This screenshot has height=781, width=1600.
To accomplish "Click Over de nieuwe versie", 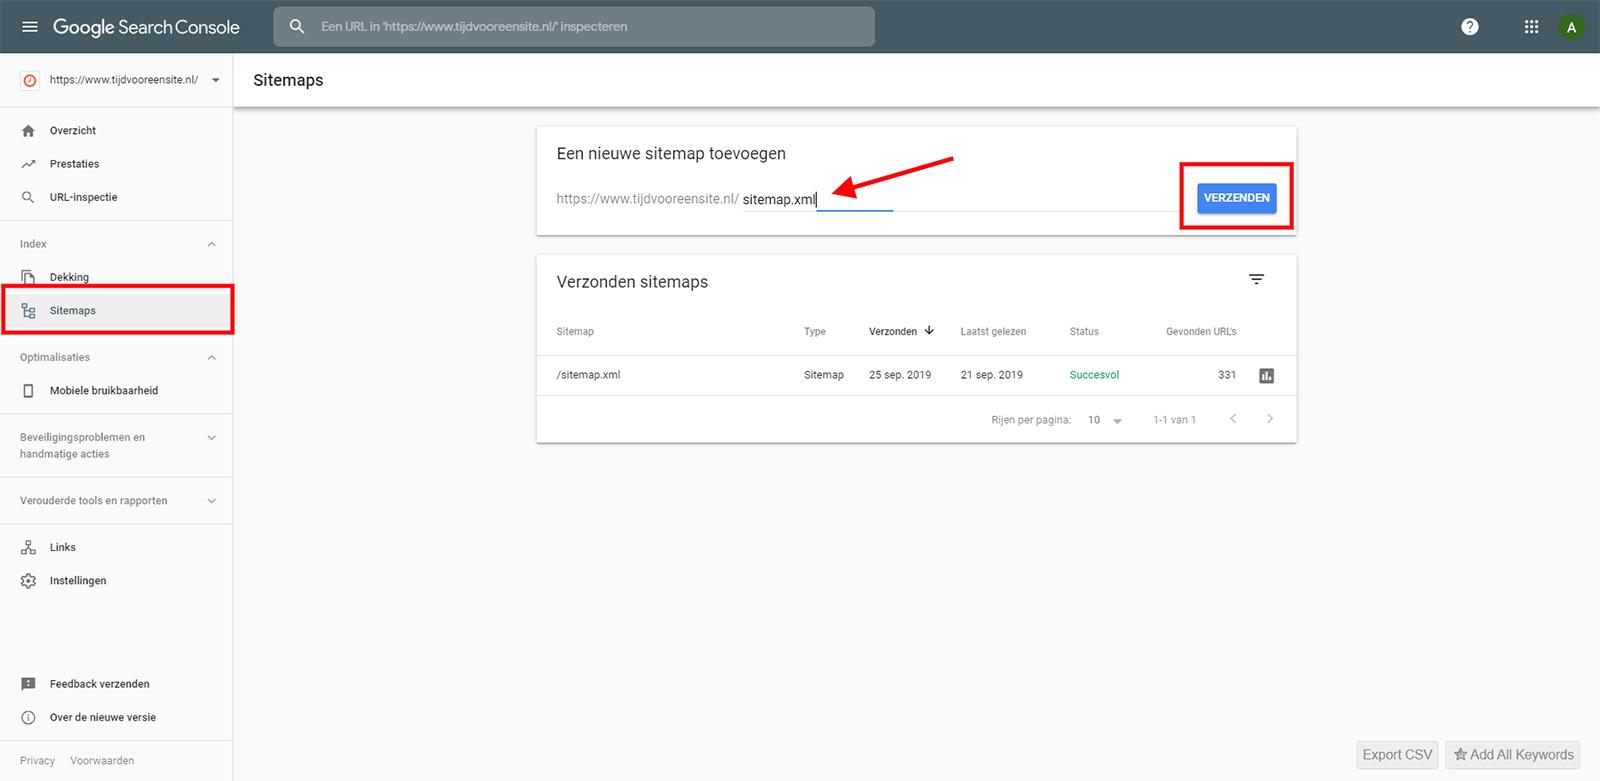I will [103, 717].
